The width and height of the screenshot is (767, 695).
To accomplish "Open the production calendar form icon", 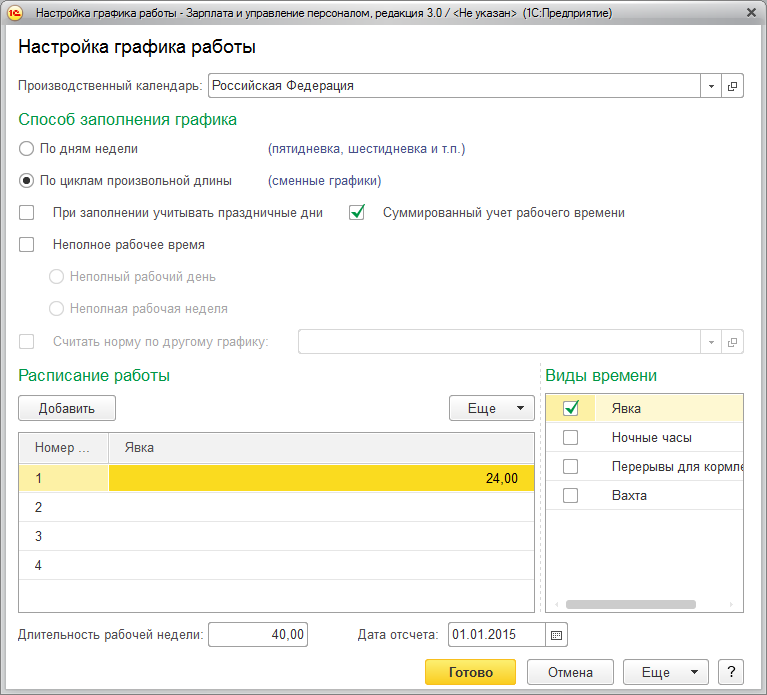I will click(x=733, y=86).
